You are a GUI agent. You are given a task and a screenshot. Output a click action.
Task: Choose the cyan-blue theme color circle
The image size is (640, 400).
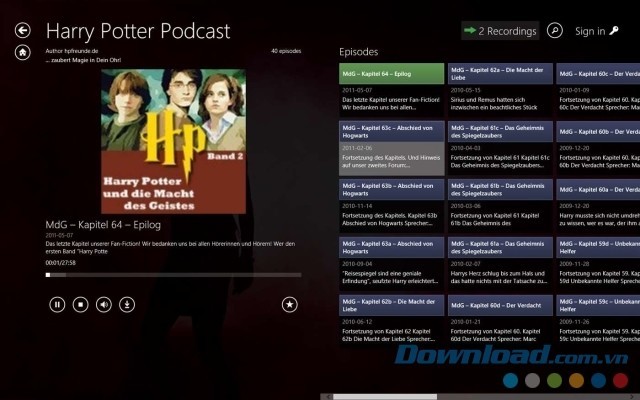pyautogui.click(x=510, y=380)
